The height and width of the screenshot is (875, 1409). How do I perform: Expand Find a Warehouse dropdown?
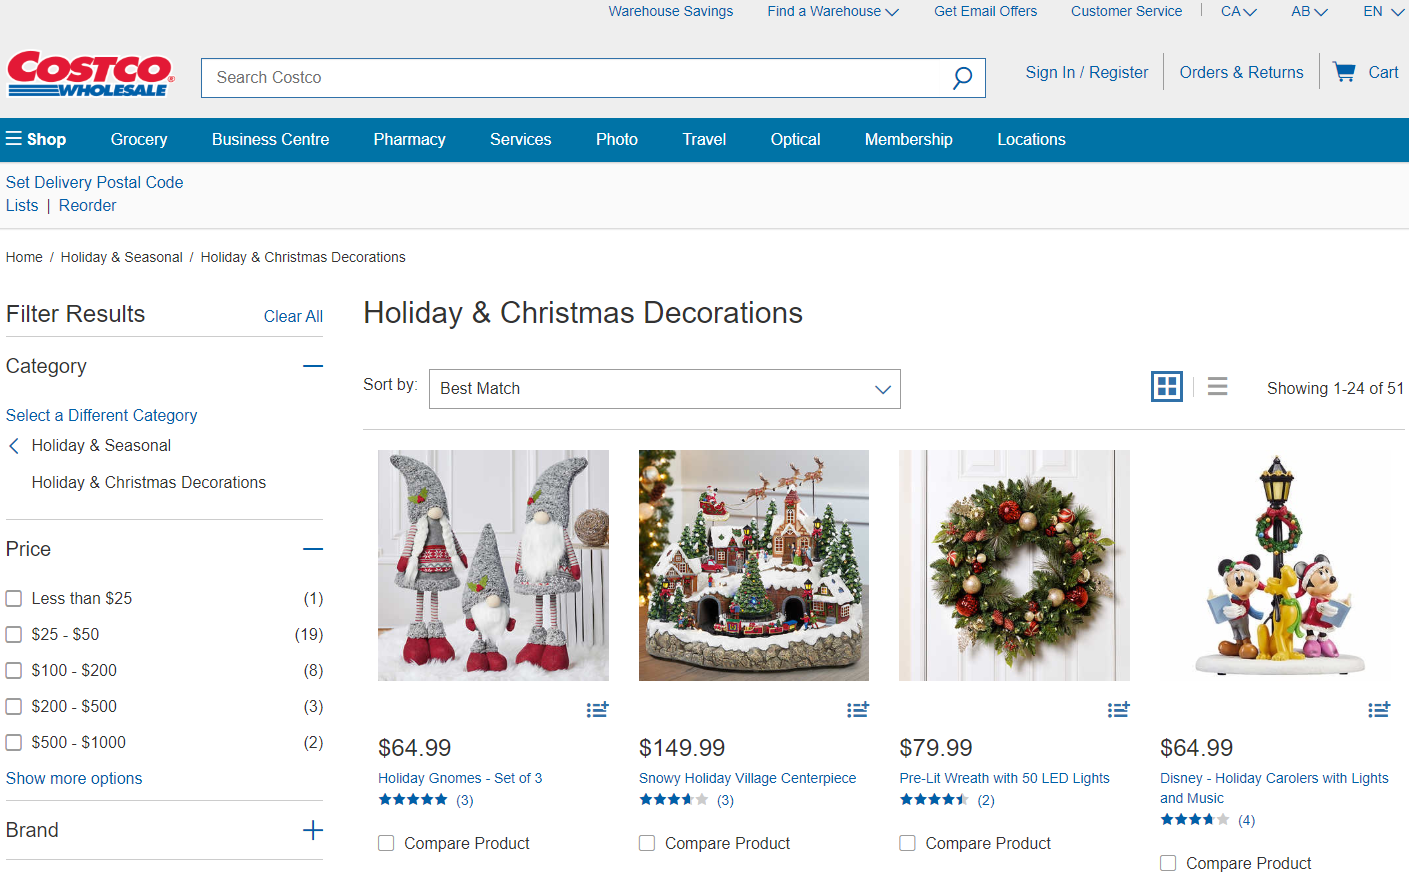pos(833,11)
